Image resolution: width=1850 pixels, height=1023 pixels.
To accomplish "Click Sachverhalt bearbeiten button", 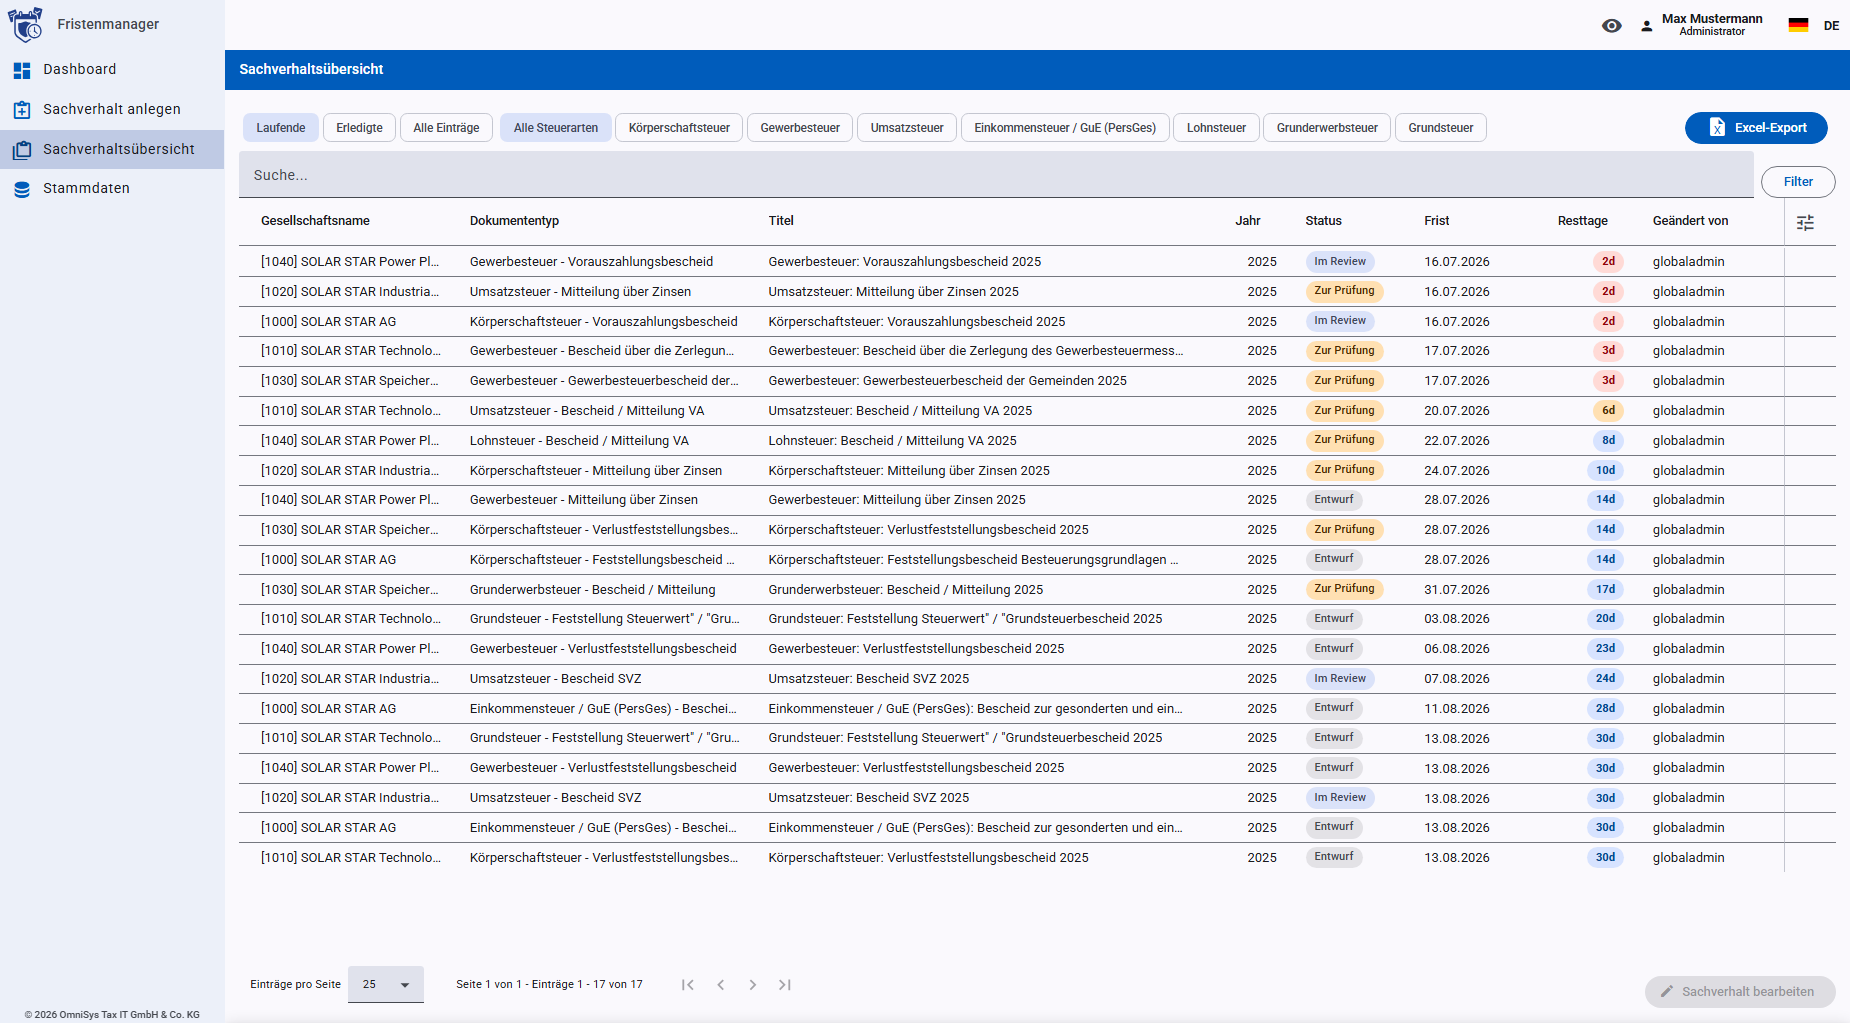I will pos(1740,992).
